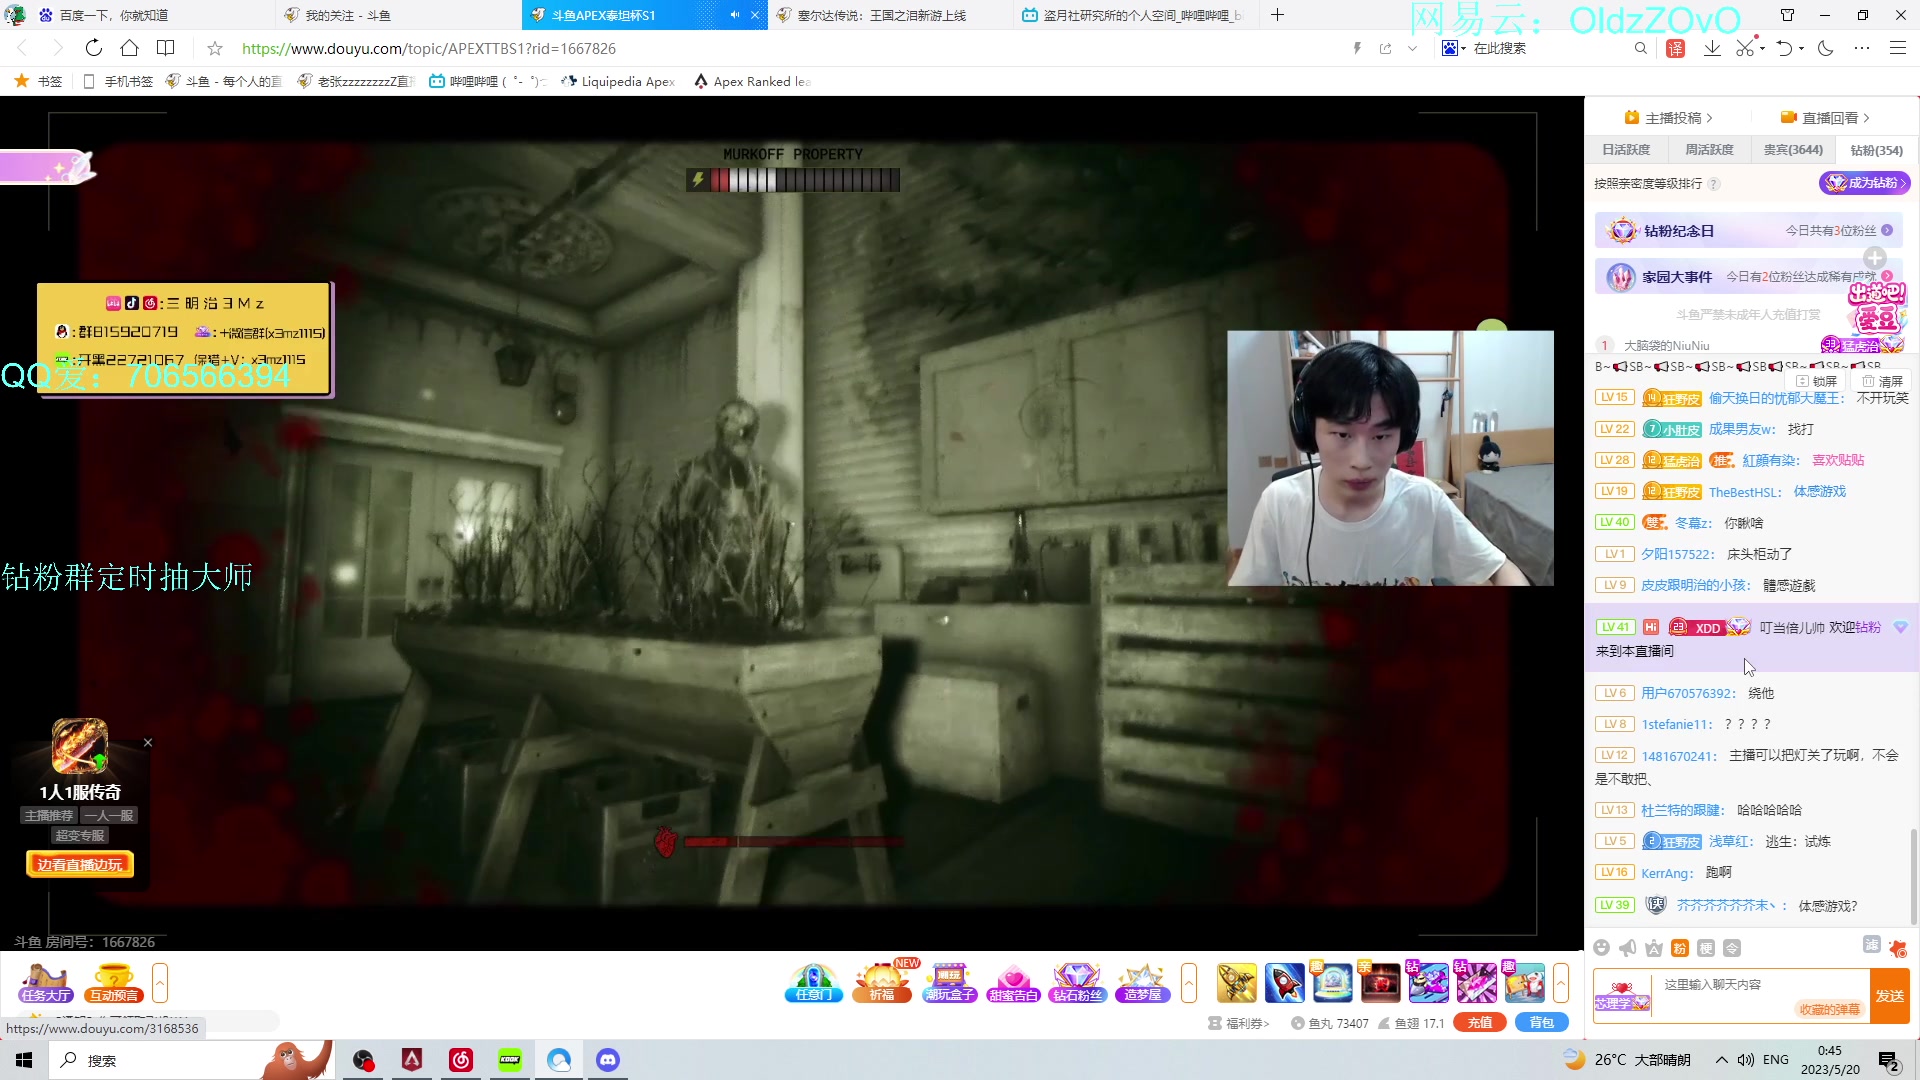Open the 钻石粉丝 diamond icon
Image resolution: width=1920 pixels, height=1080 pixels.
pos(1077,982)
